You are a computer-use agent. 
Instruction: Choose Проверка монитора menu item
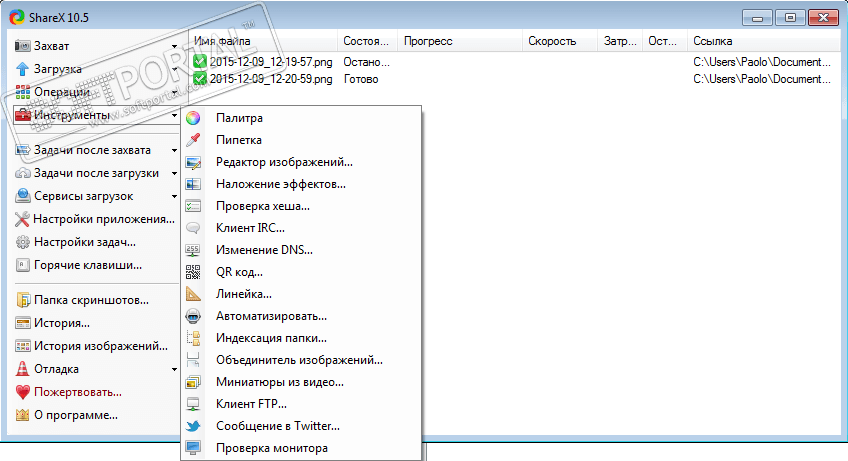pyautogui.click(x=301, y=448)
